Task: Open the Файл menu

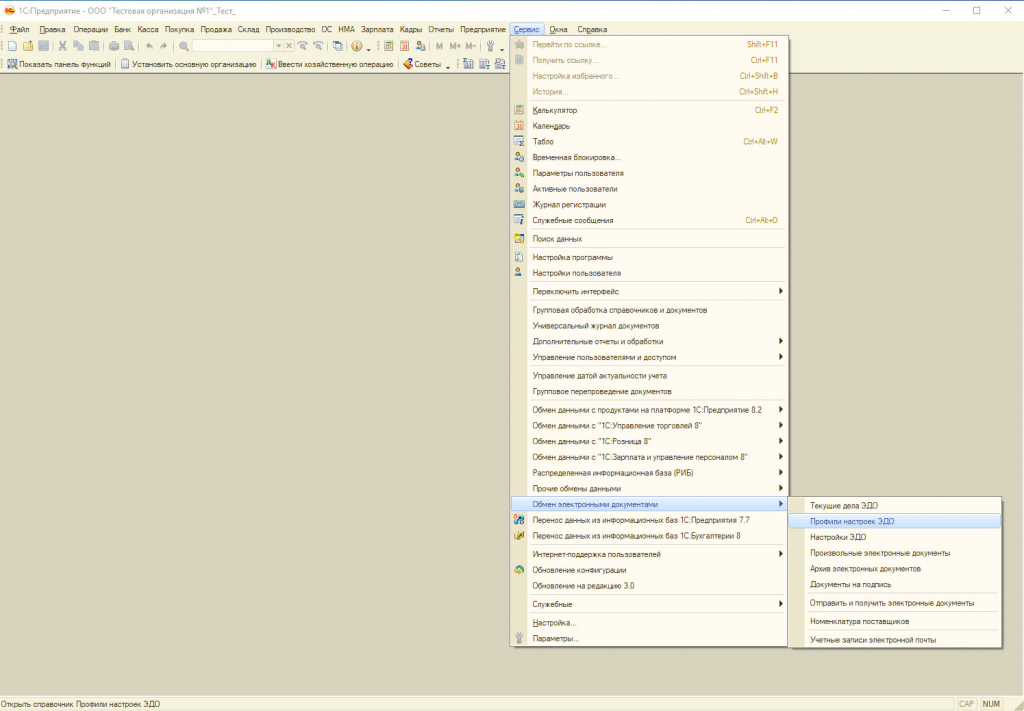Action: coord(20,29)
